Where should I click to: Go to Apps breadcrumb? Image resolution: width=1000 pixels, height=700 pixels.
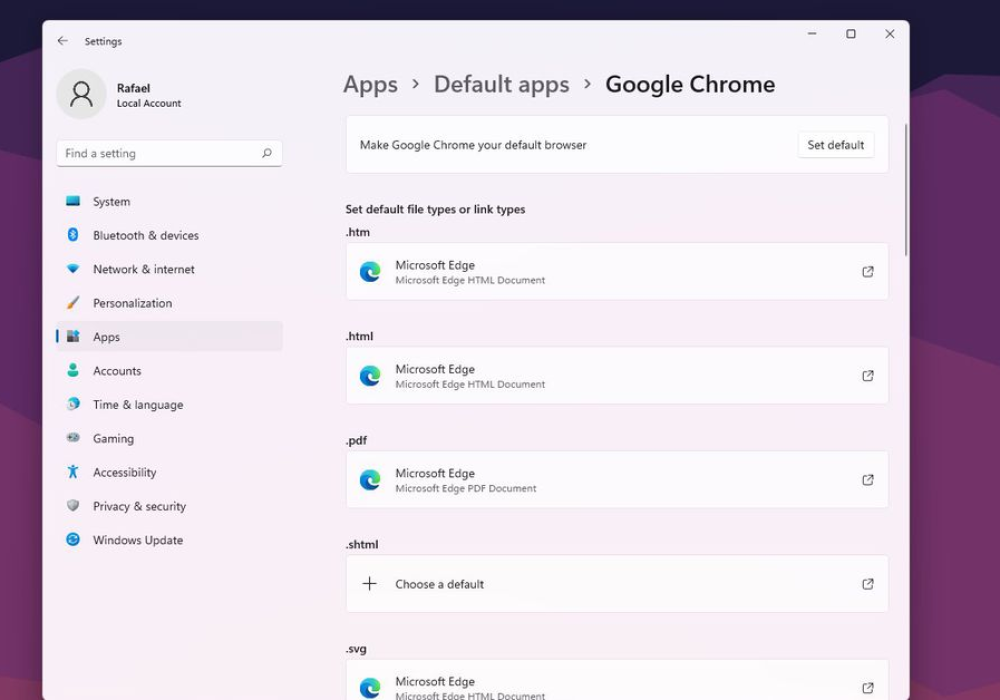pos(371,84)
